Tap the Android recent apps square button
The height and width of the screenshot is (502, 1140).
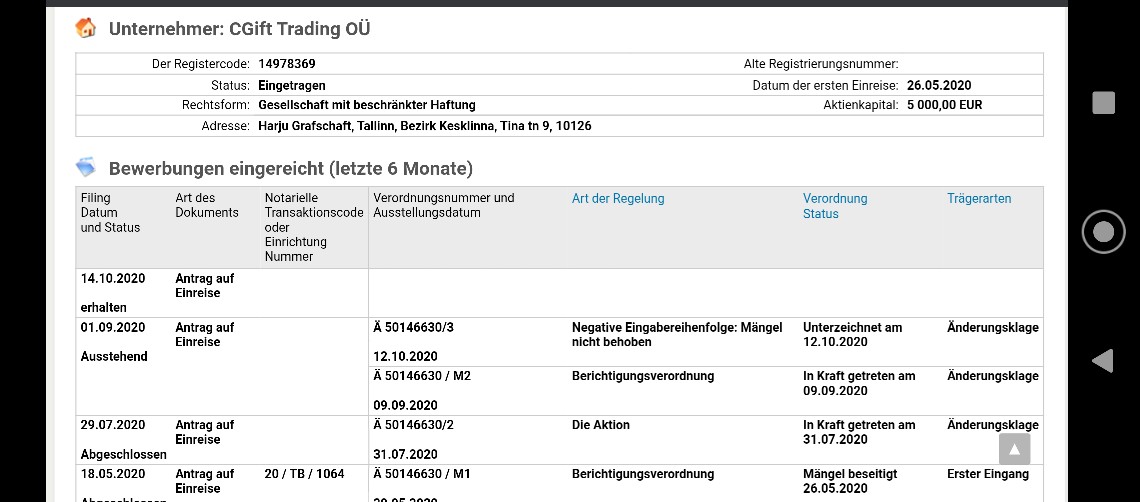point(1103,102)
